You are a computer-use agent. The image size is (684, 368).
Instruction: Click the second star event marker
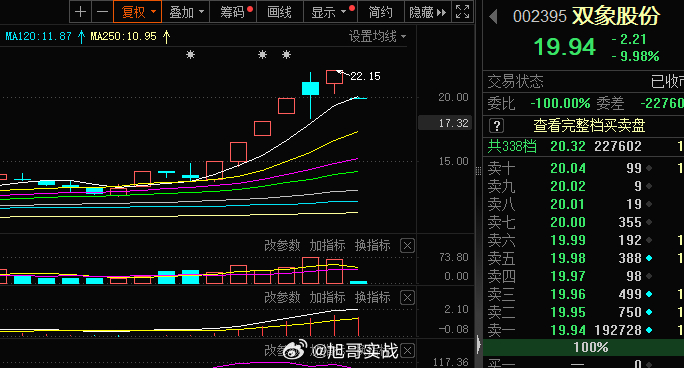(x=262, y=55)
